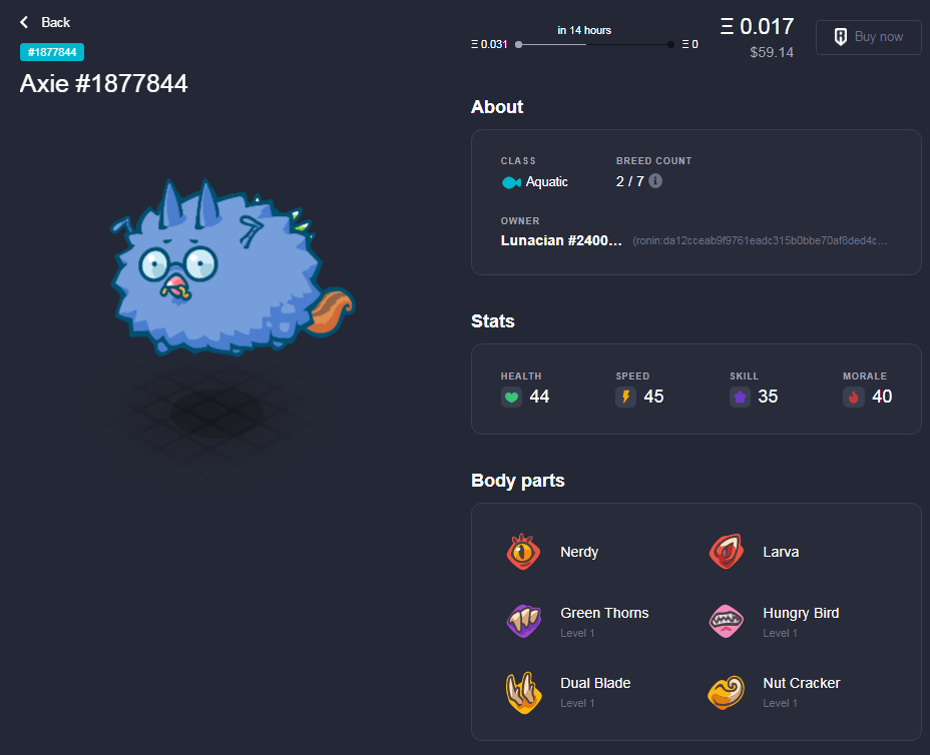
Task: Click the About section heading
Action: tap(497, 107)
